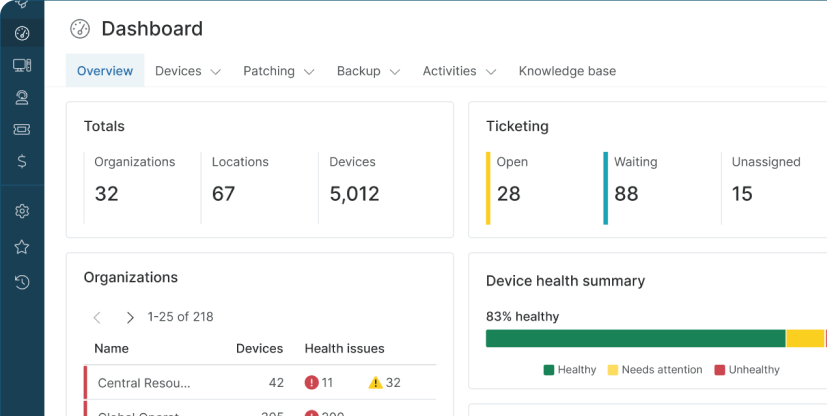Expand the Devices tab chevron
Screen dimensions: 827x416
(x=215, y=72)
